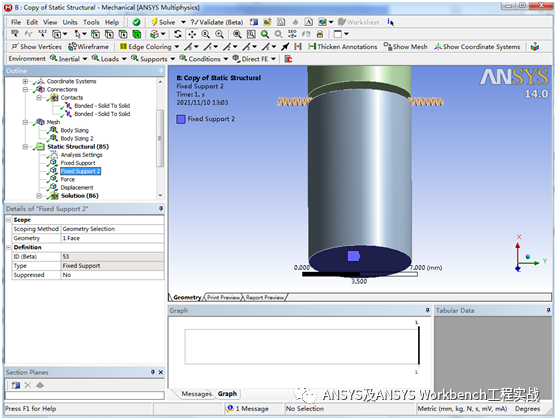Open the File menu
This screenshot has height=420, width=557.
click(x=16, y=22)
